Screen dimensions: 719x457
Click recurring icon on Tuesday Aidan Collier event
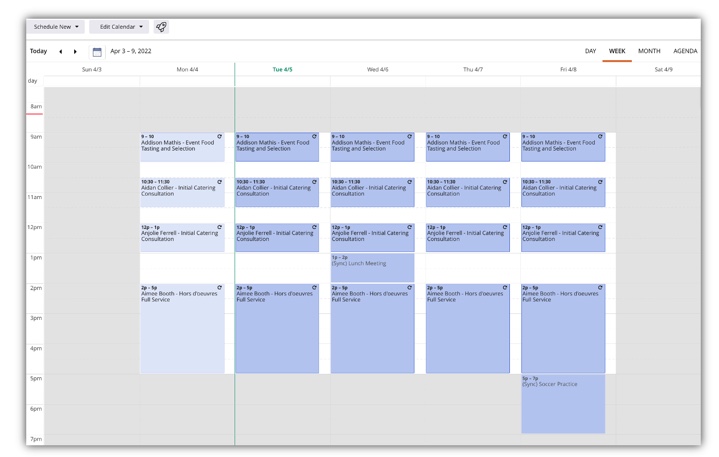(x=315, y=182)
